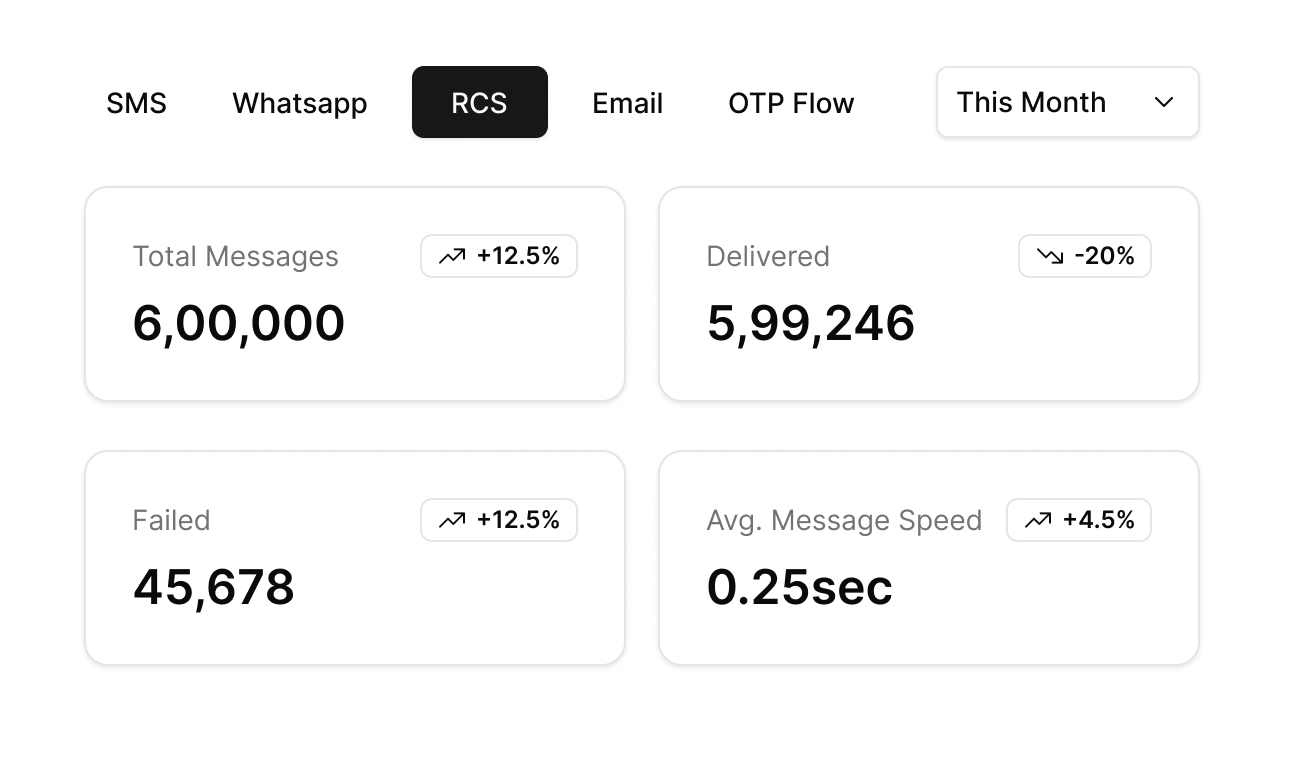Click the -20% badge on Delivered card

[x=1085, y=256]
